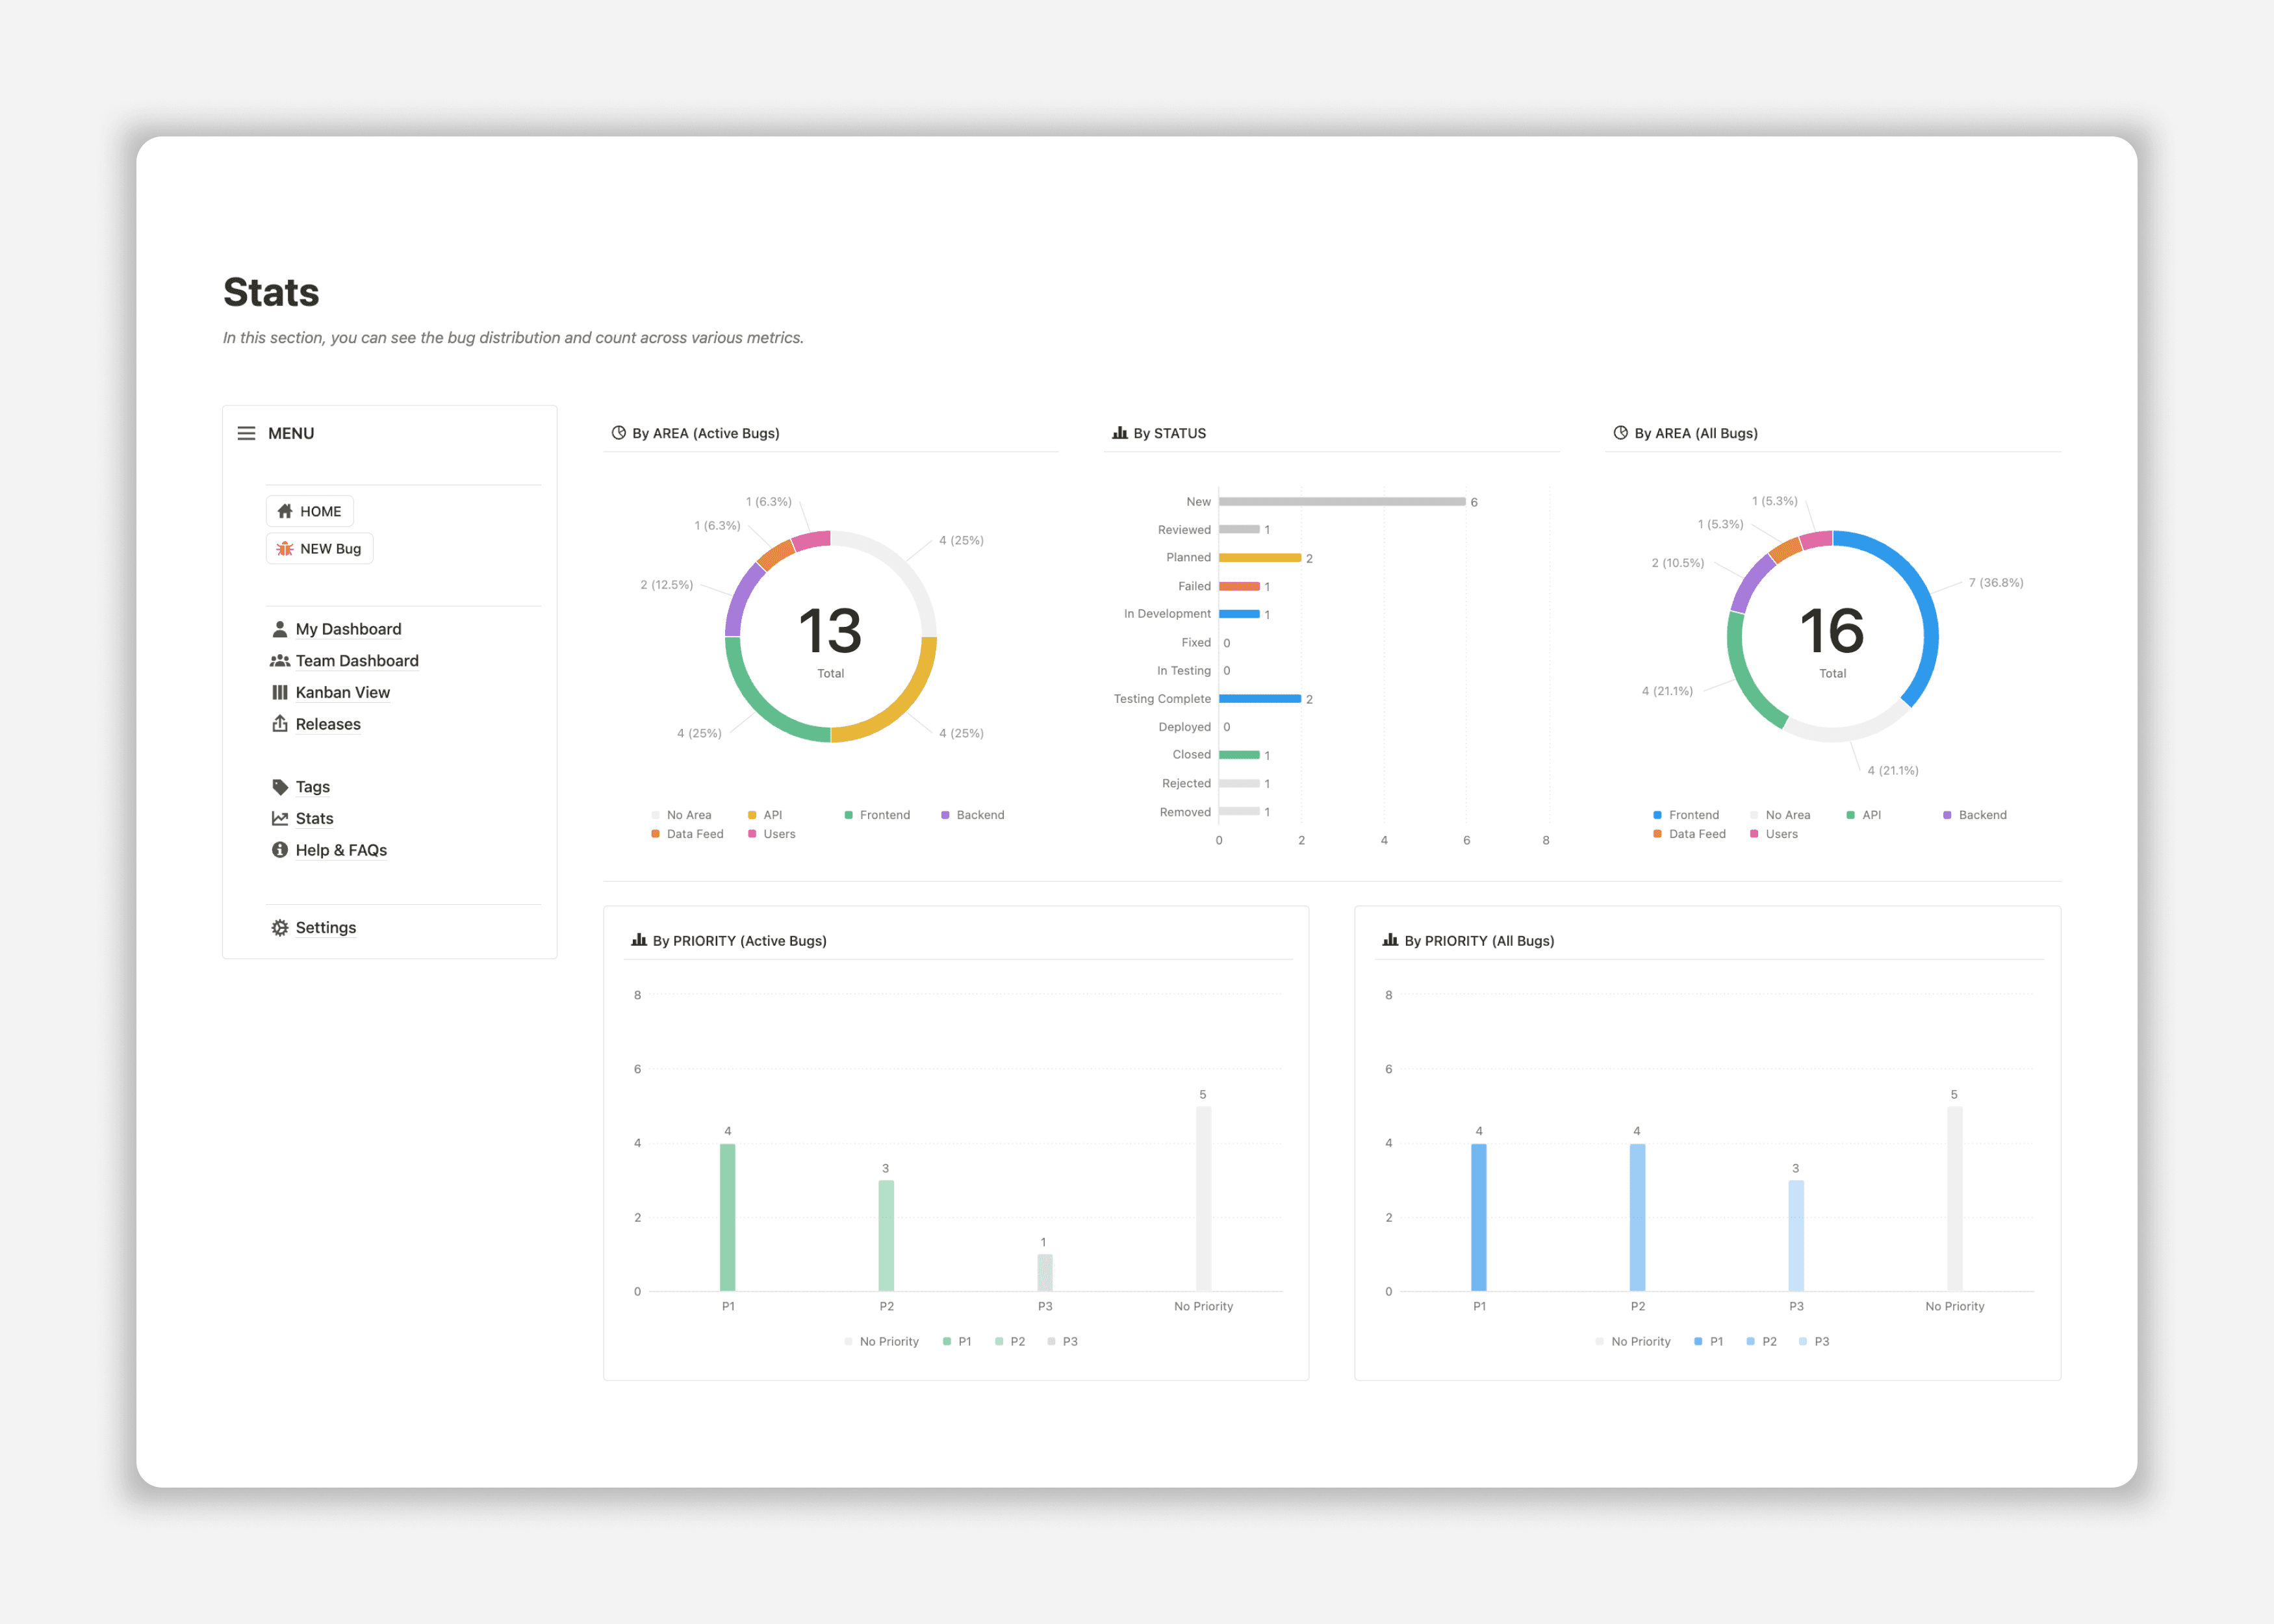
Task: Click the Testing Complete bar in By STATUS chart
Action: (x=1261, y=698)
